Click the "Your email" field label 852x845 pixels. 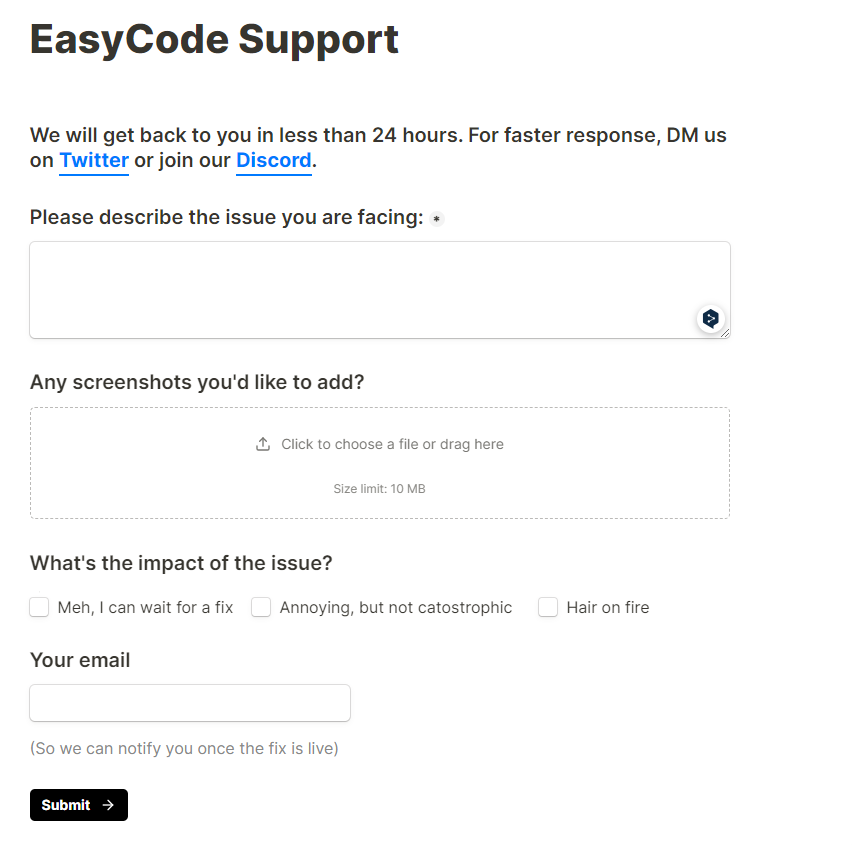pyautogui.click(x=80, y=660)
